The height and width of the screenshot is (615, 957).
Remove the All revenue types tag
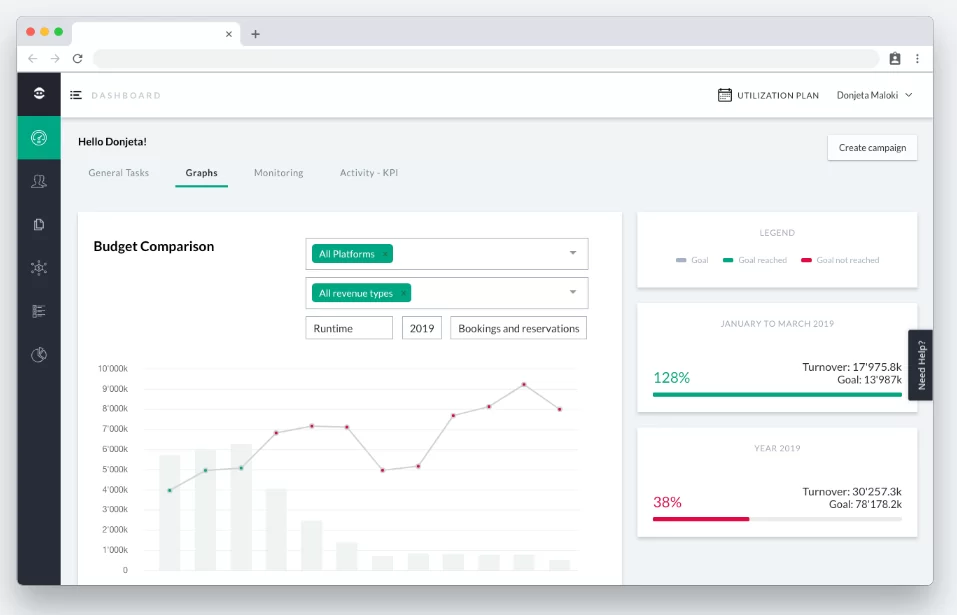[403, 293]
